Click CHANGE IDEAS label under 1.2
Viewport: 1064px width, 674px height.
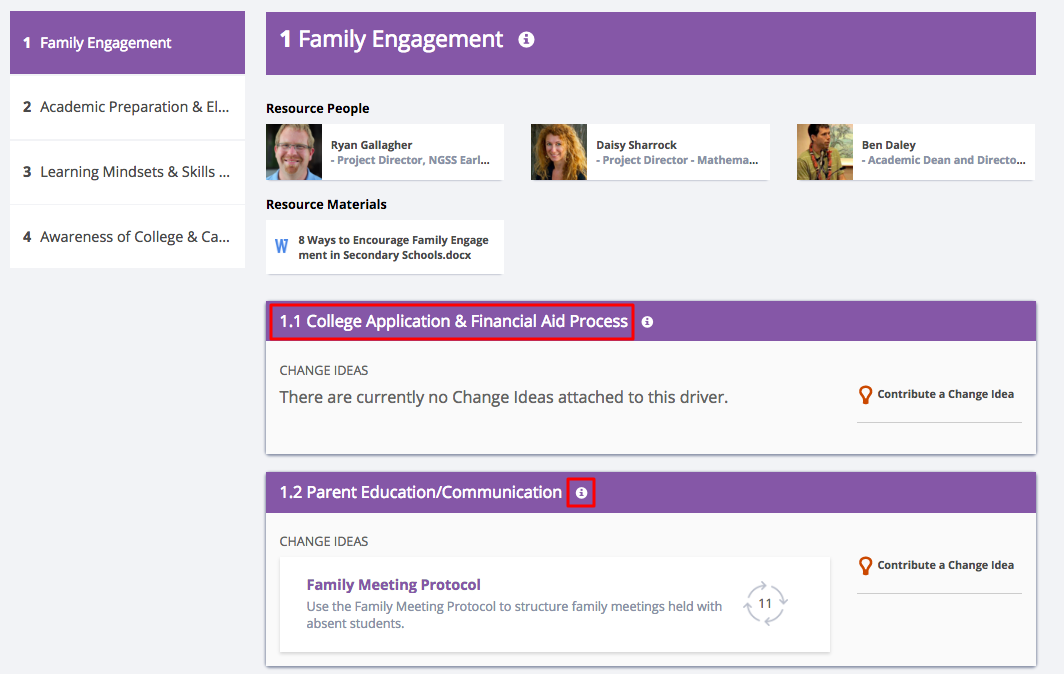324,542
